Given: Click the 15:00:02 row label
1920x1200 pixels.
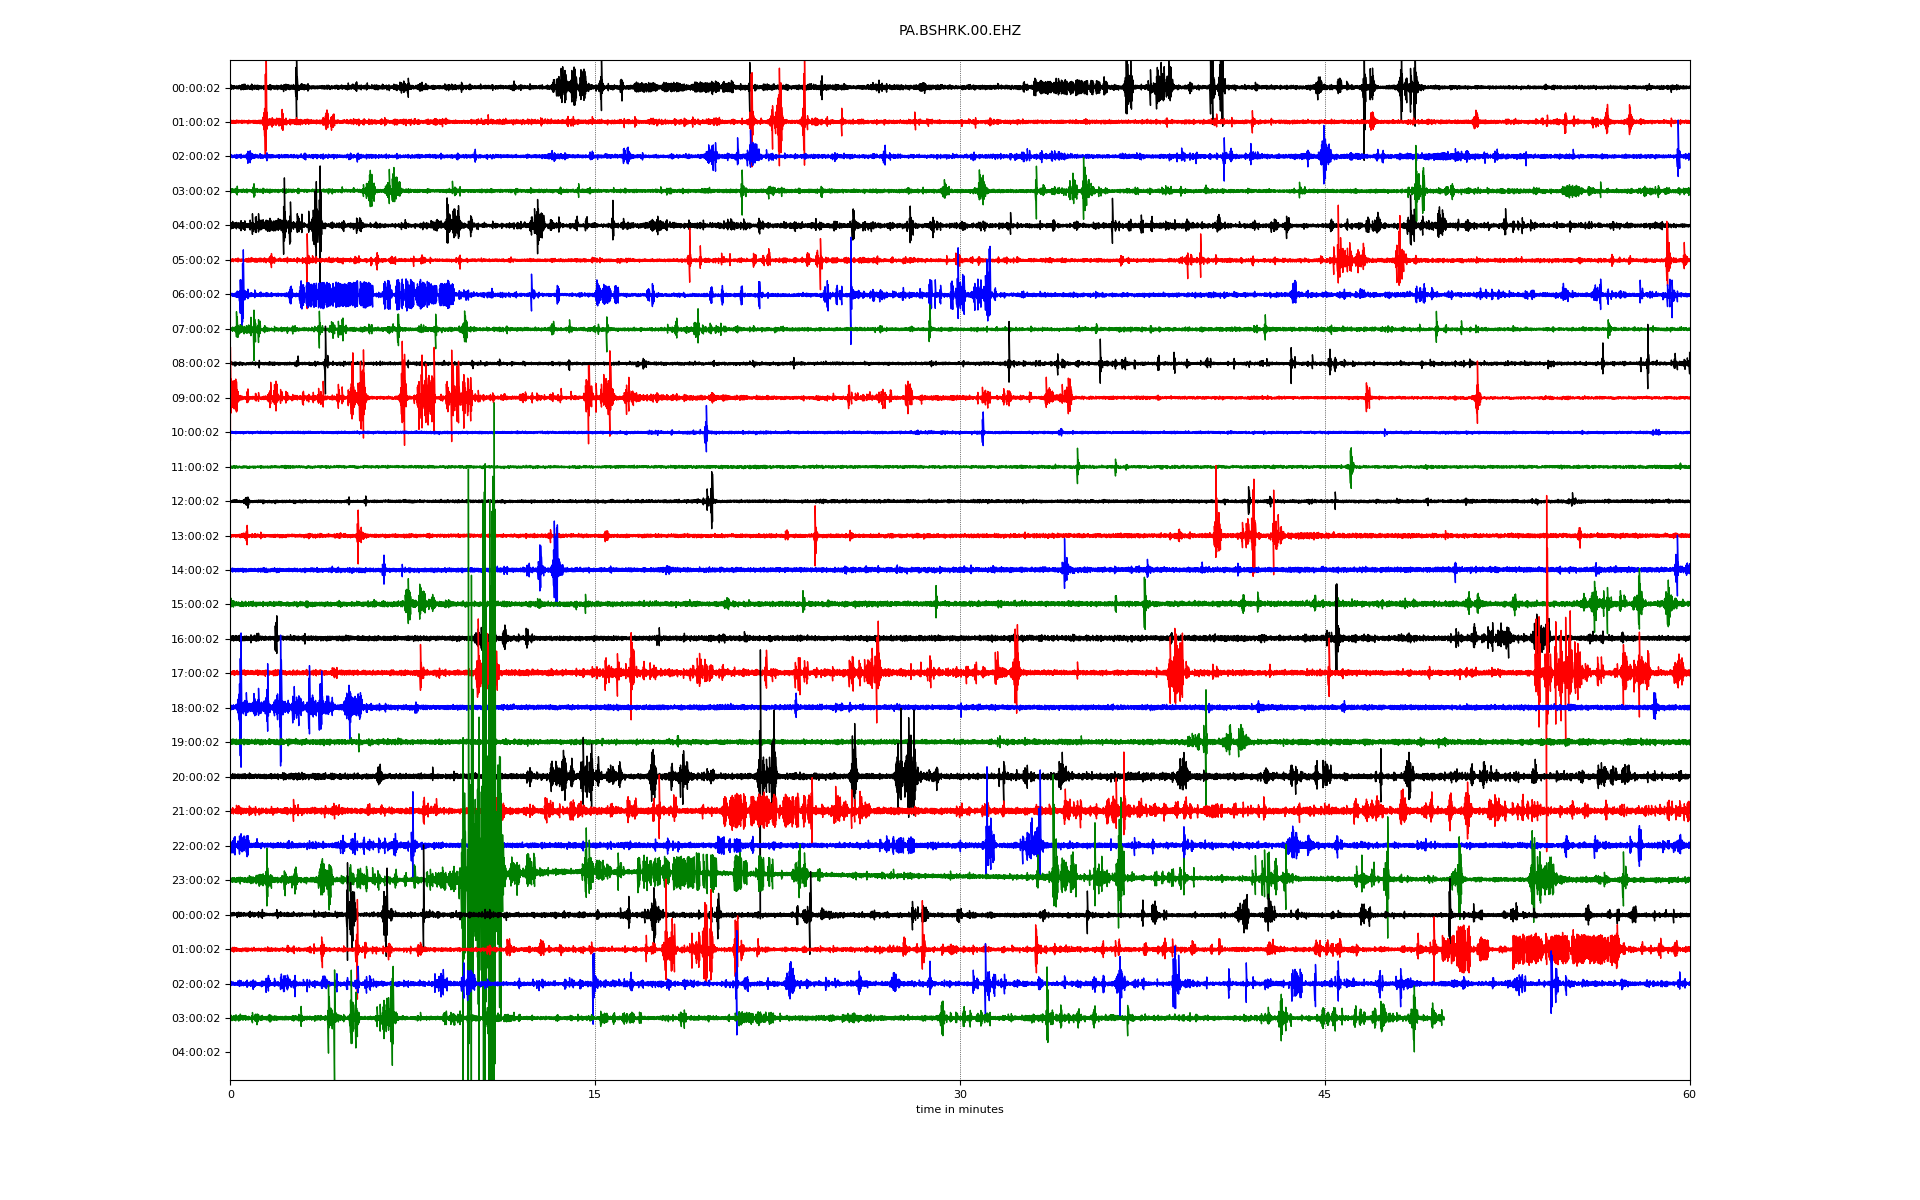Looking at the screenshot, I should tap(195, 605).
